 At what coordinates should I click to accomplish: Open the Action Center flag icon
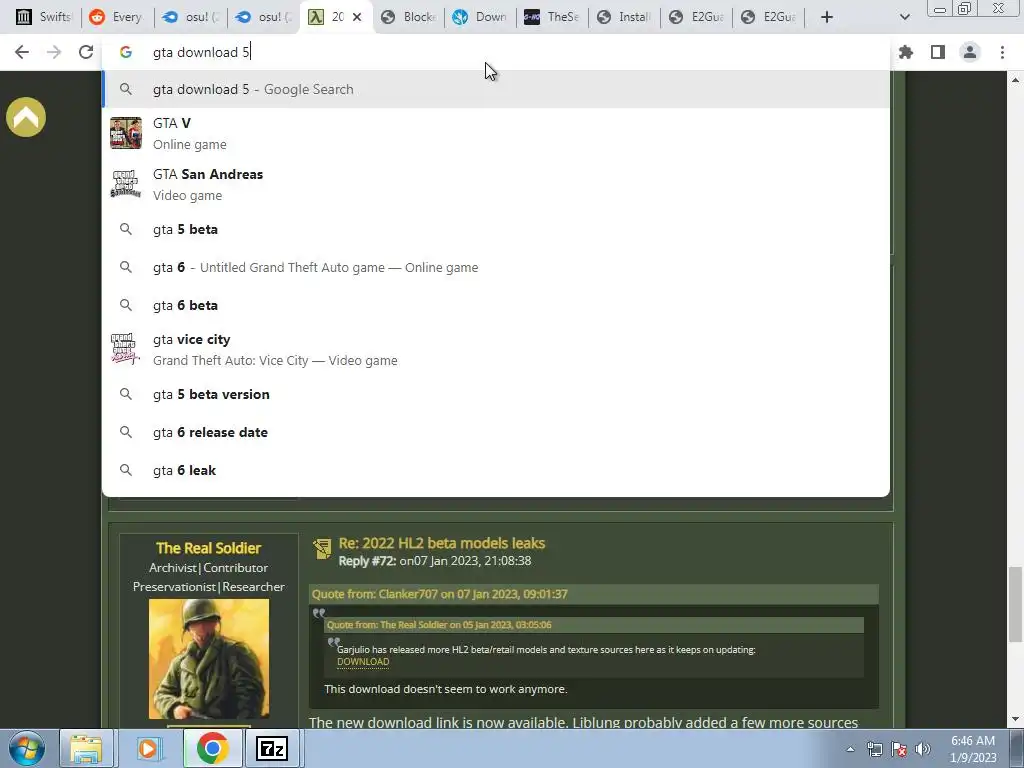(x=899, y=749)
